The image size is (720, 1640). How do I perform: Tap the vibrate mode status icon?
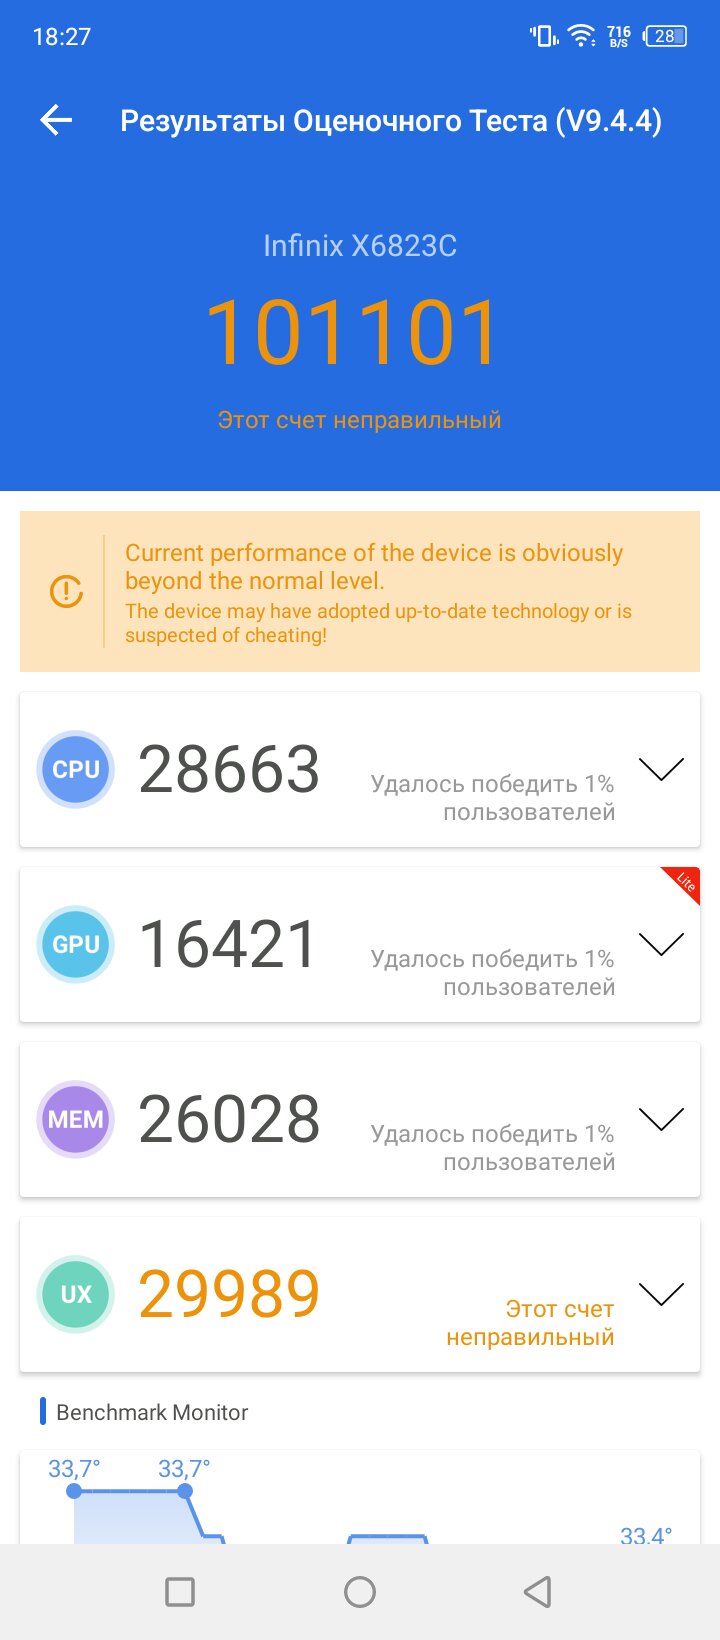pyautogui.click(x=543, y=36)
